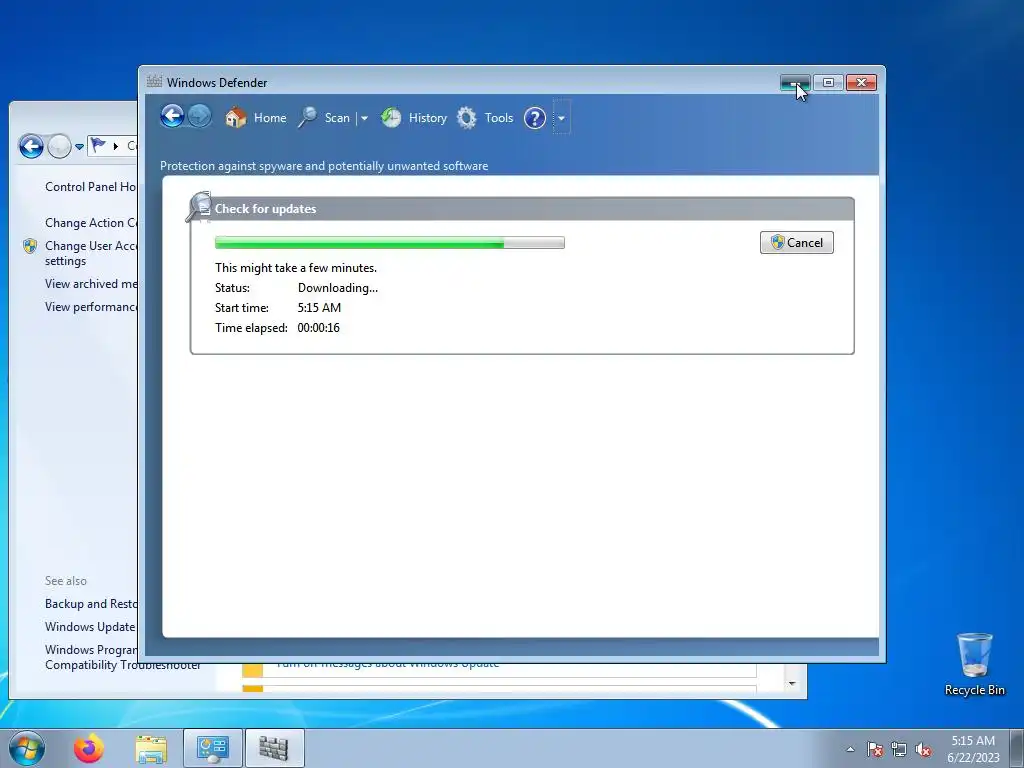The width and height of the screenshot is (1024, 768).
Task: Expand the Help options dropdown arrow
Action: pos(562,118)
